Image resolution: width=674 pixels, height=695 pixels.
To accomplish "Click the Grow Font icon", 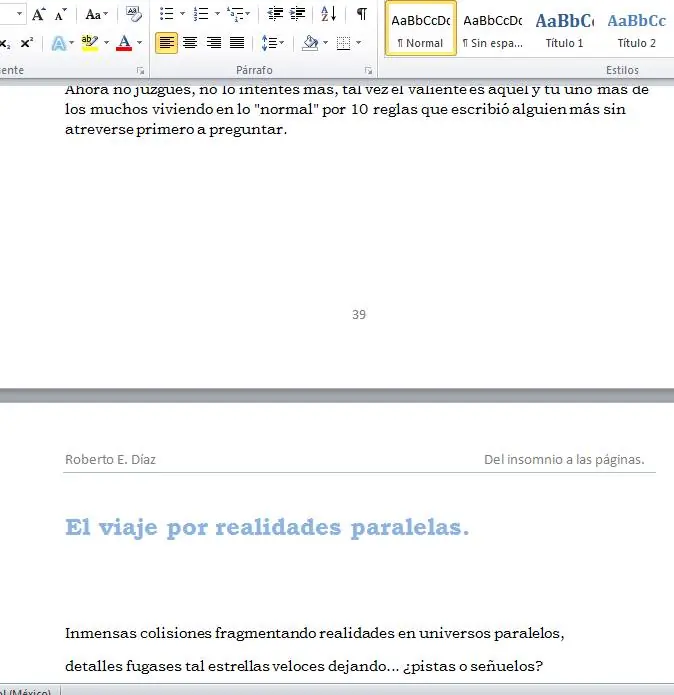I will [39, 14].
